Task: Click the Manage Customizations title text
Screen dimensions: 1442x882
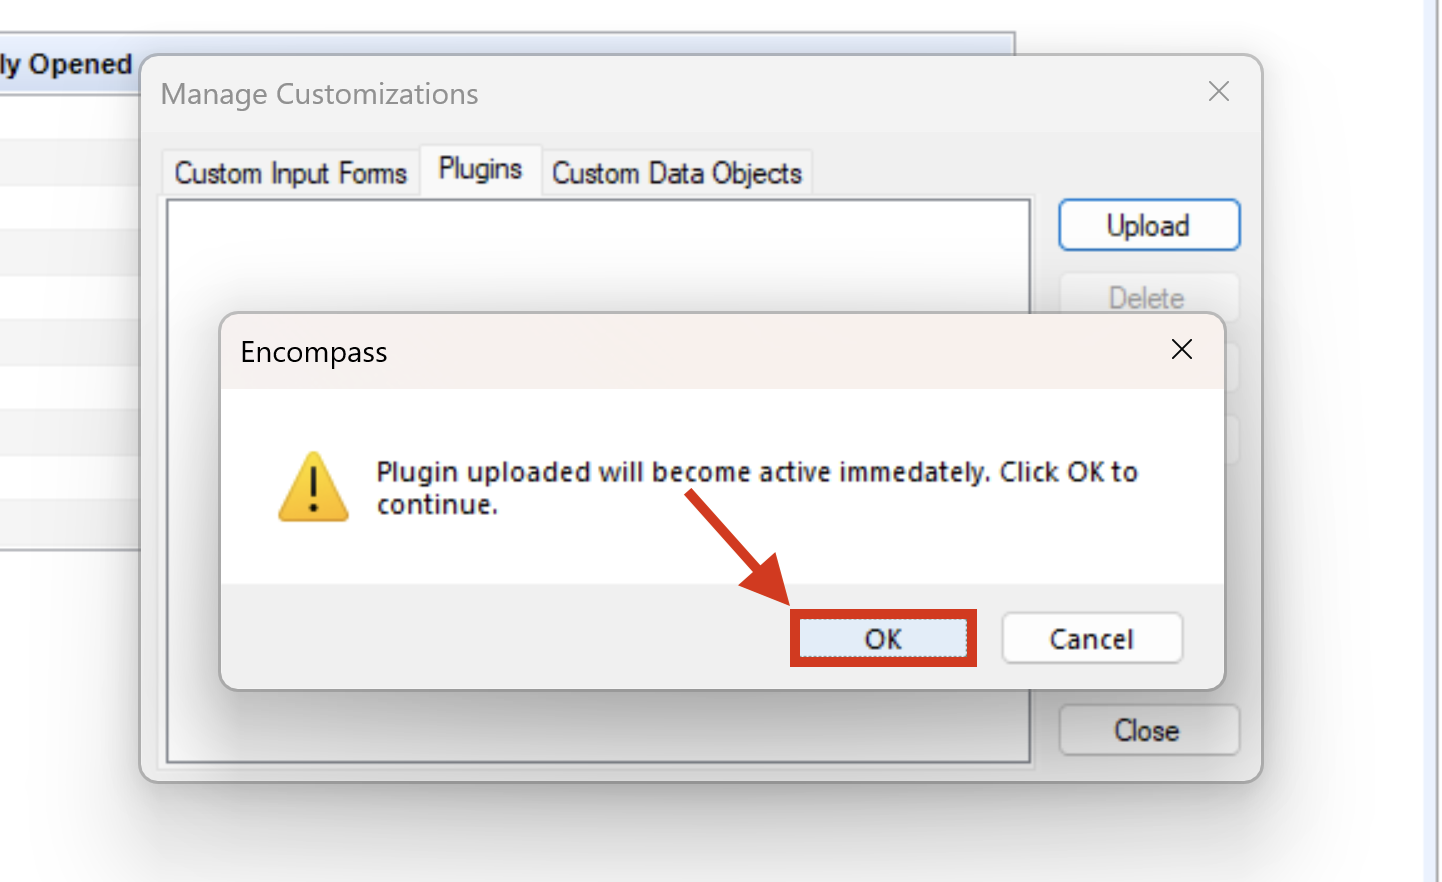Action: coord(320,94)
